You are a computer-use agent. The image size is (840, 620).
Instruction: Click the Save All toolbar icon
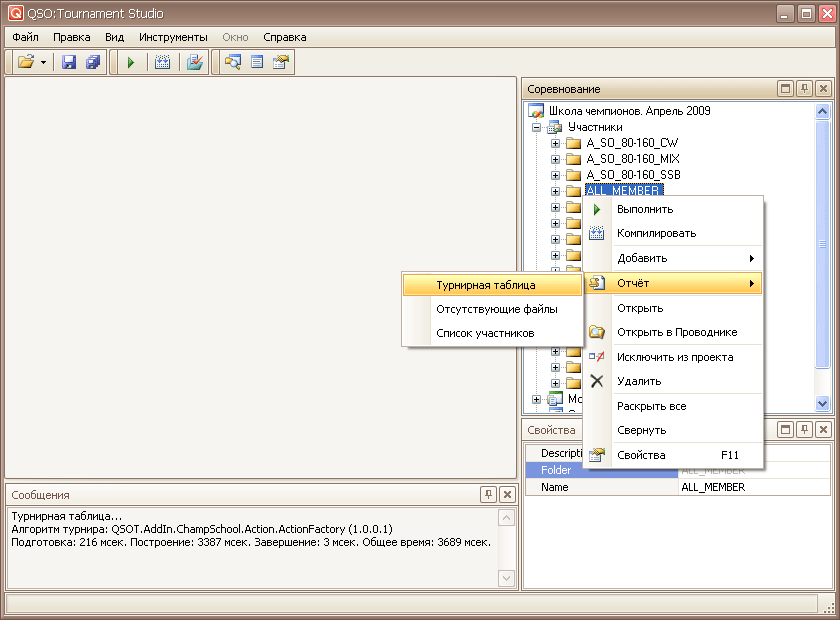[x=93, y=62]
